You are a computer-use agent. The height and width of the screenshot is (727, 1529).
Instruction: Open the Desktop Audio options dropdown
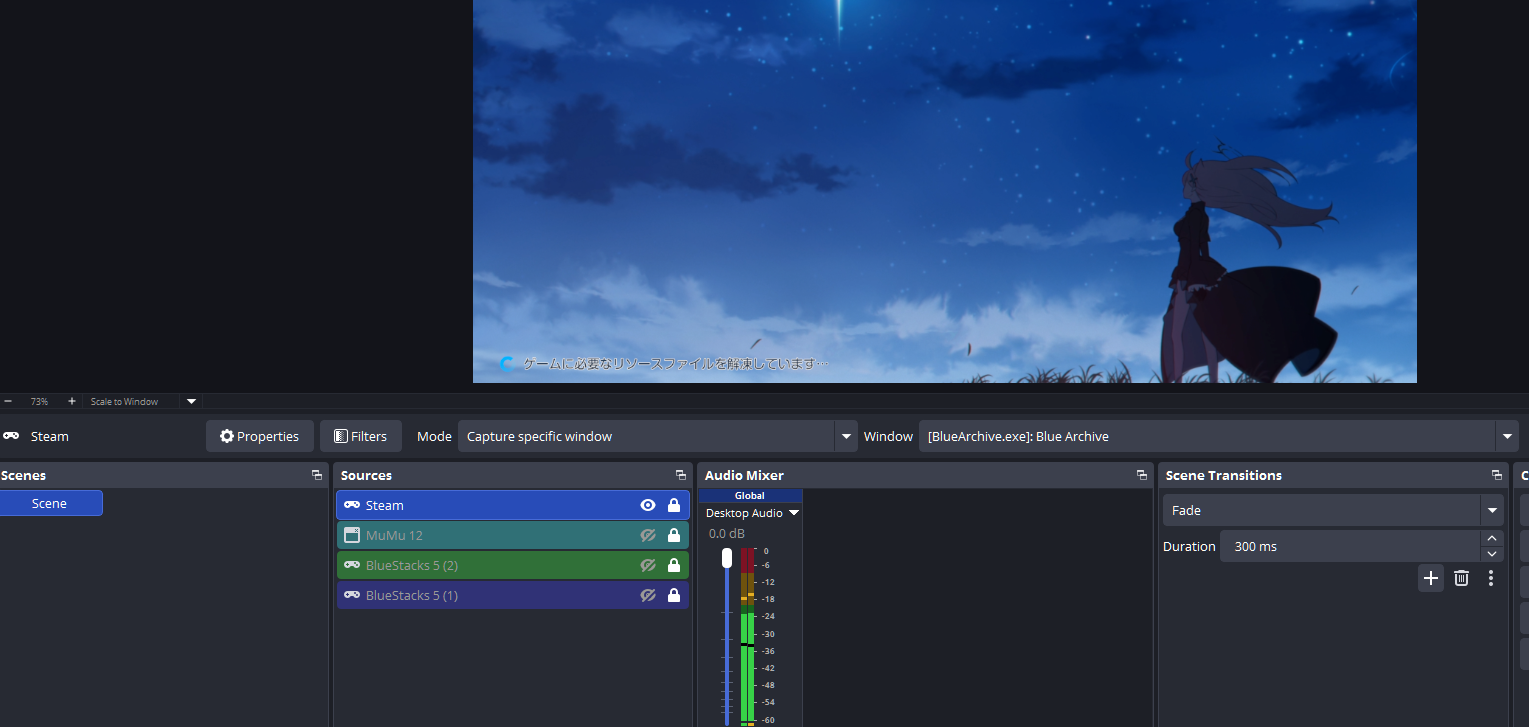point(794,513)
